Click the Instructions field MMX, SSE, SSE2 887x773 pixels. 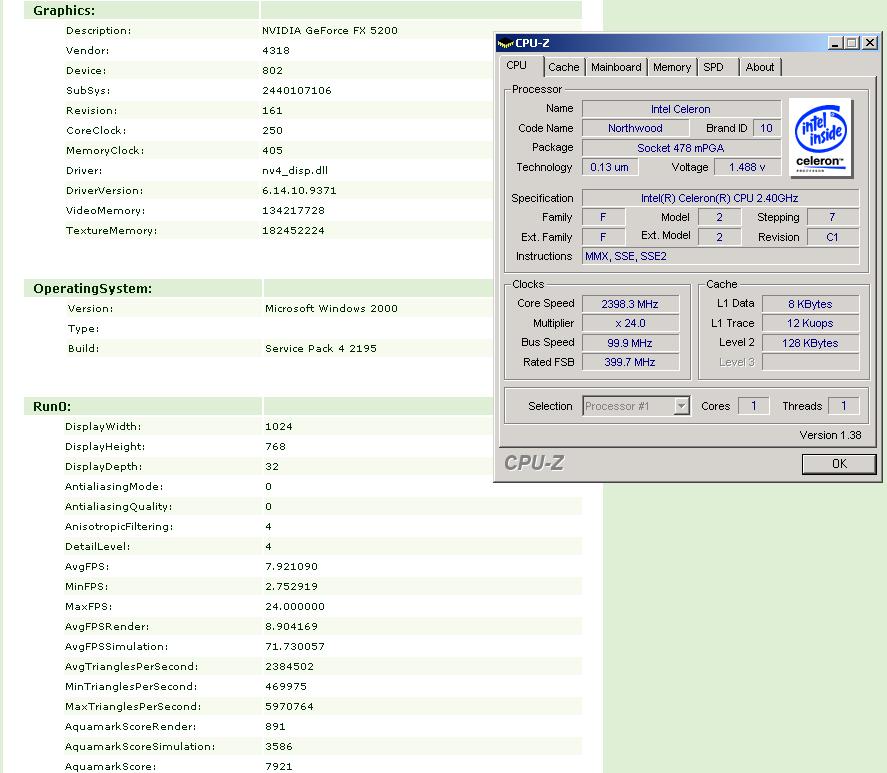[720, 256]
